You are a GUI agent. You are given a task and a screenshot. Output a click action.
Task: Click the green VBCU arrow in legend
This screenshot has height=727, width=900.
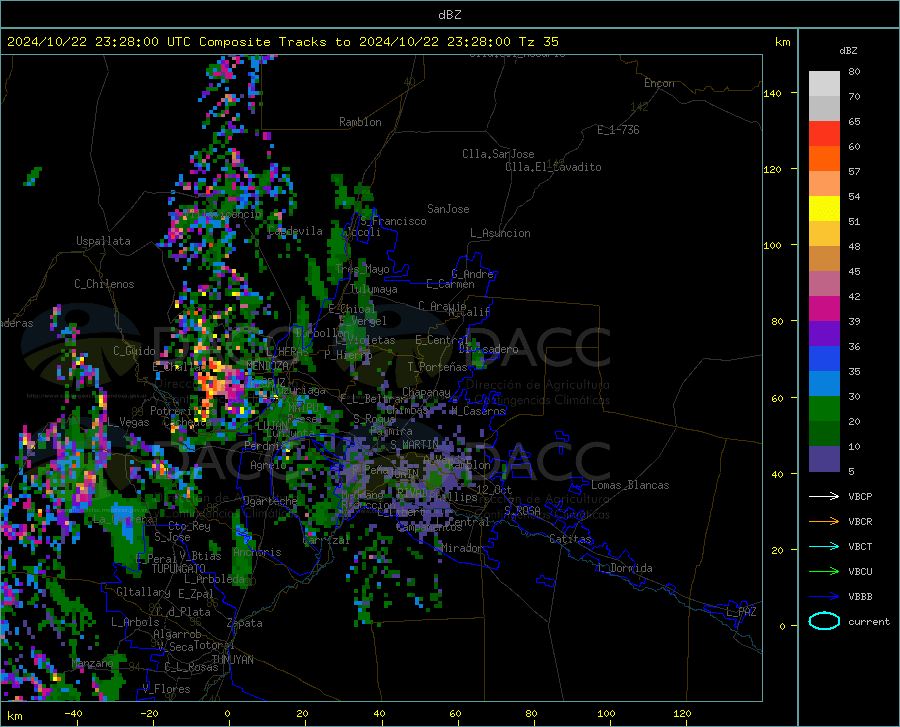coord(824,572)
